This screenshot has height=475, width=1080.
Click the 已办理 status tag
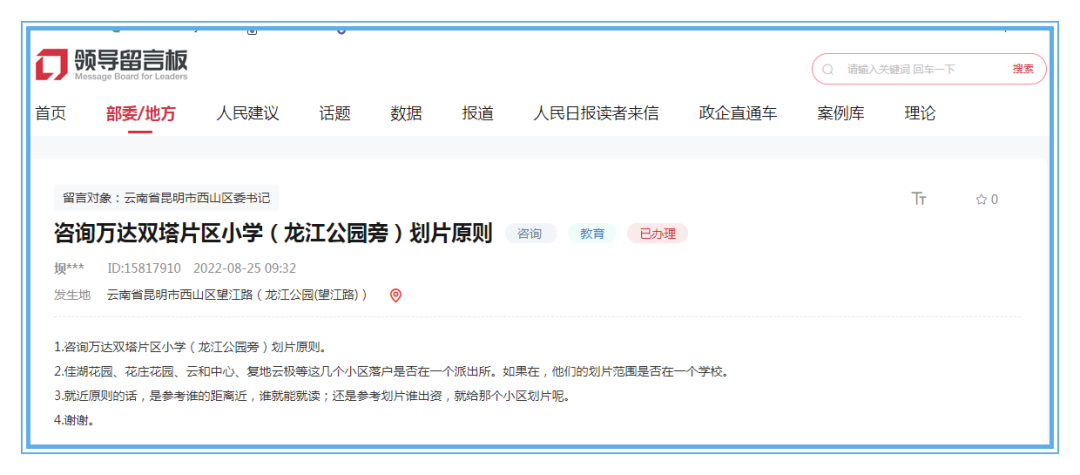click(657, 234)
